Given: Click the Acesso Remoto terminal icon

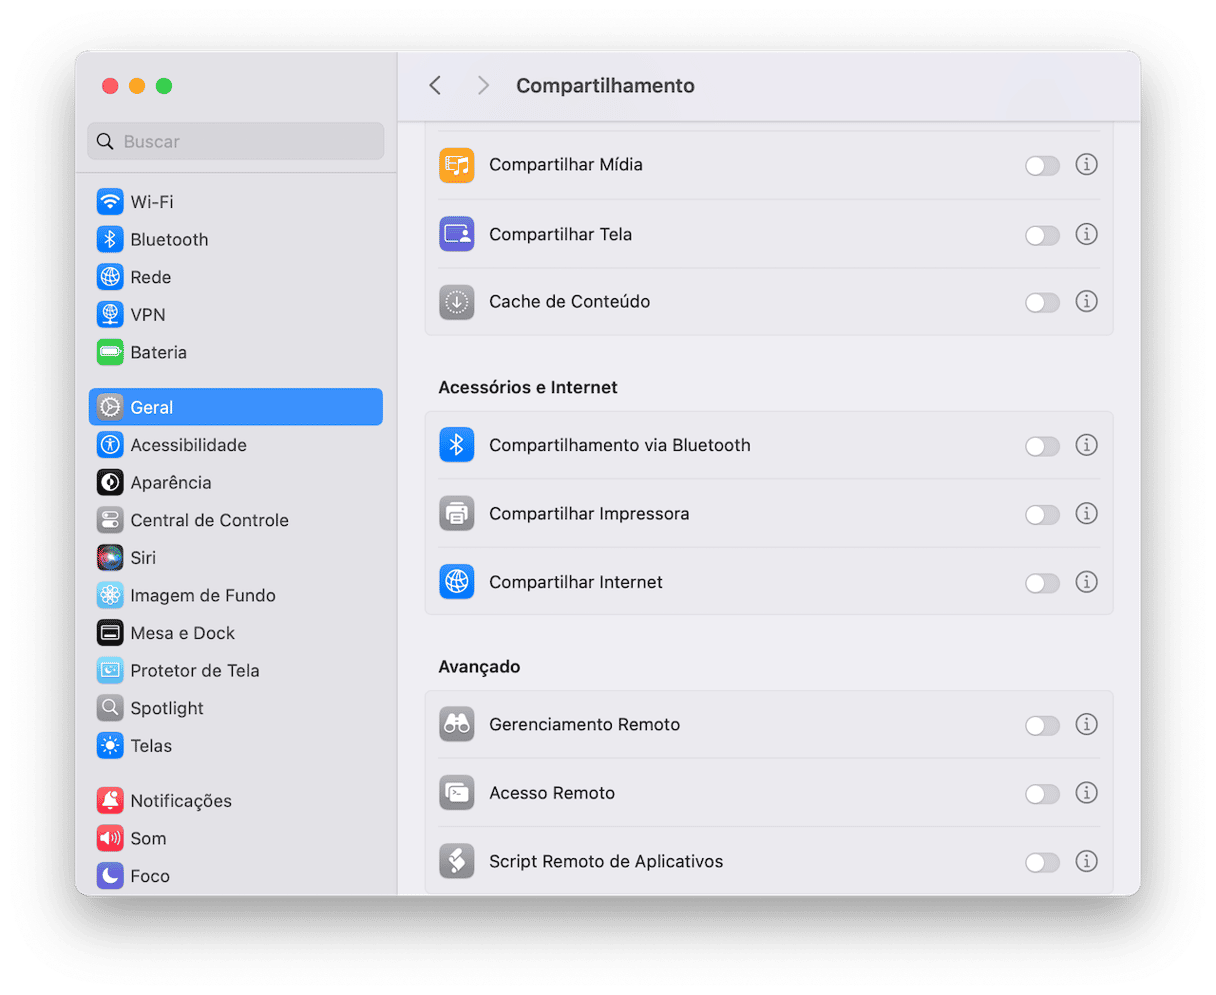Looking at the screenshot, I should (x=457, y=793).
